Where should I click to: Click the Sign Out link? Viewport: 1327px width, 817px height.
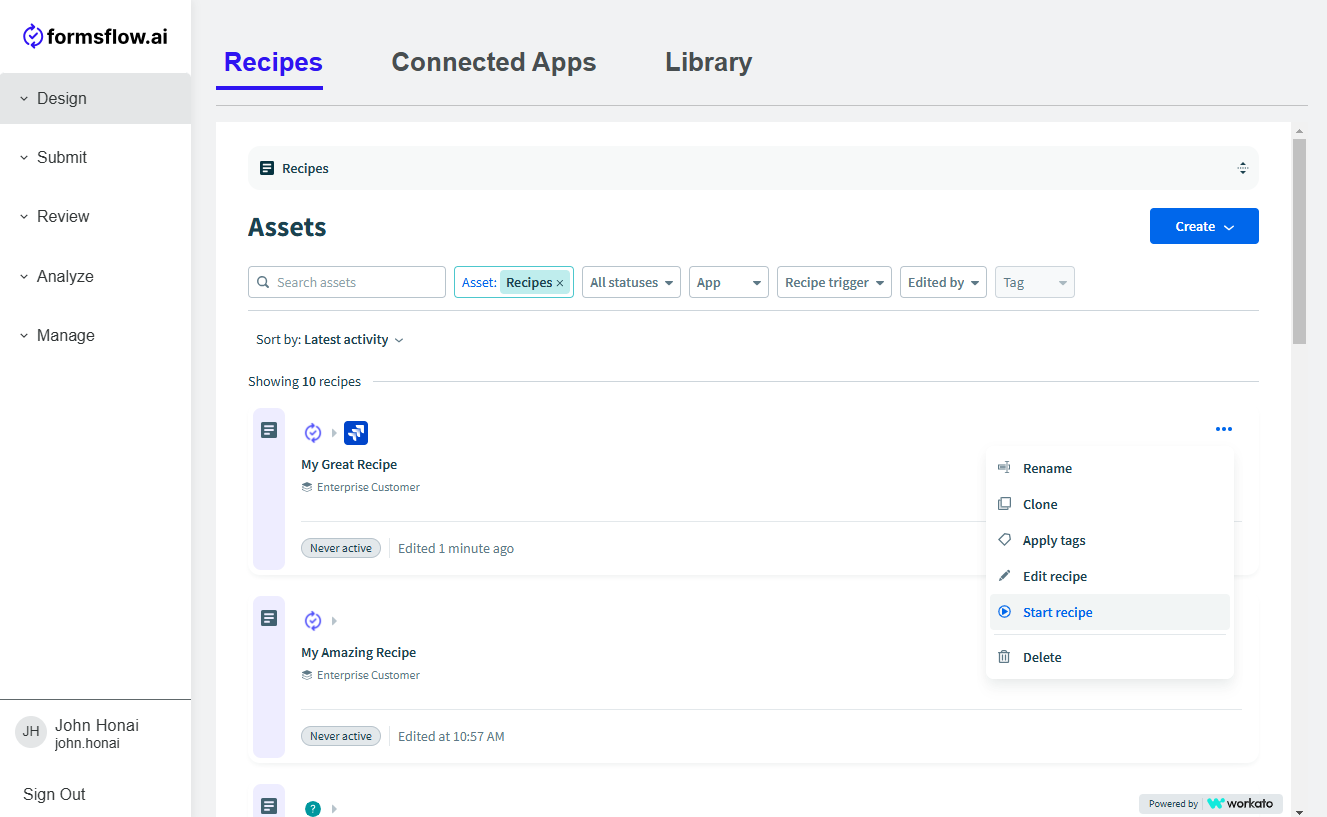(x=54, y=794)
